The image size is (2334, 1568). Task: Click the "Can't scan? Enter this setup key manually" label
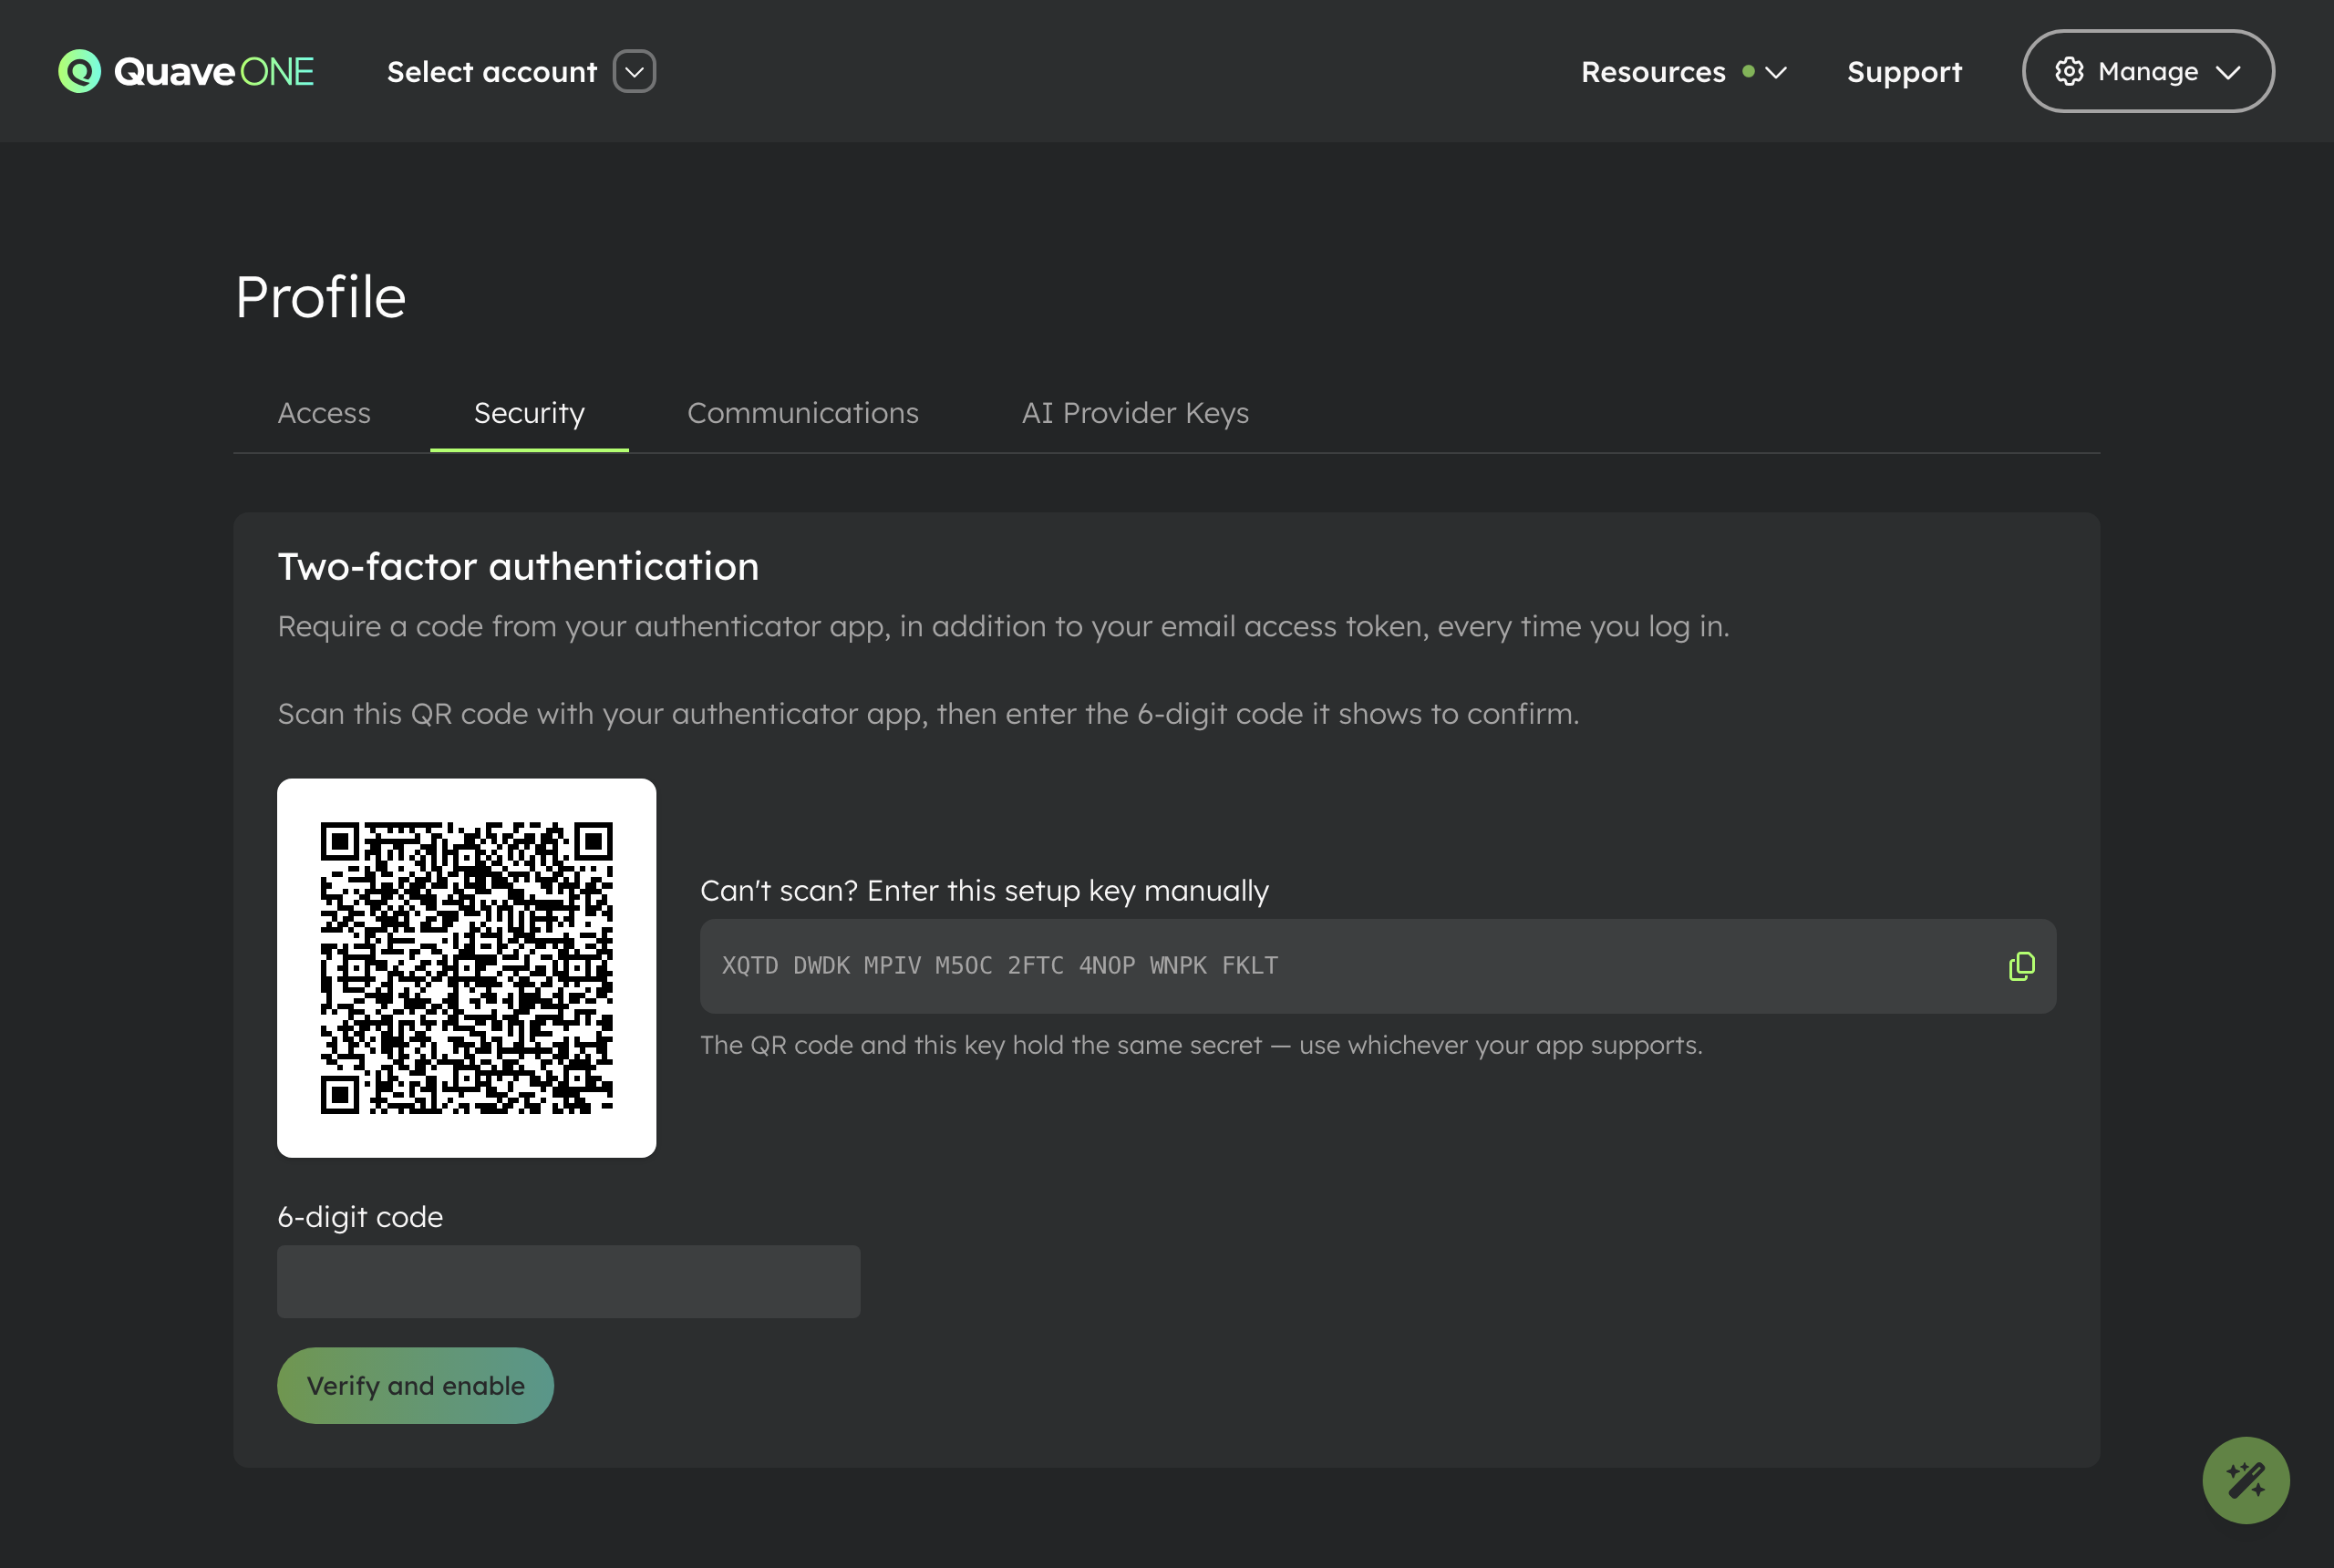coord(984,891)
